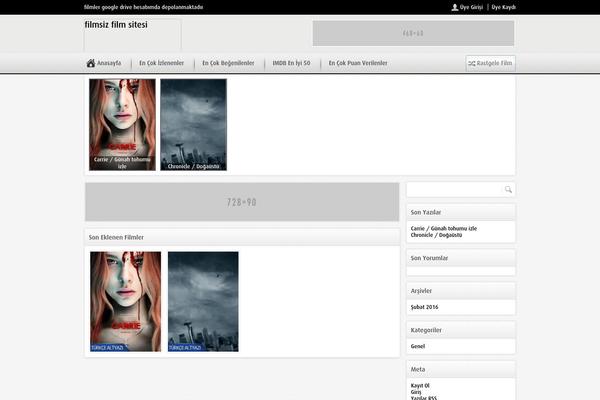Click the Meta sidebar heading
Image resolution: width=600 pixels, height=400 pixels.
(417, 369)
